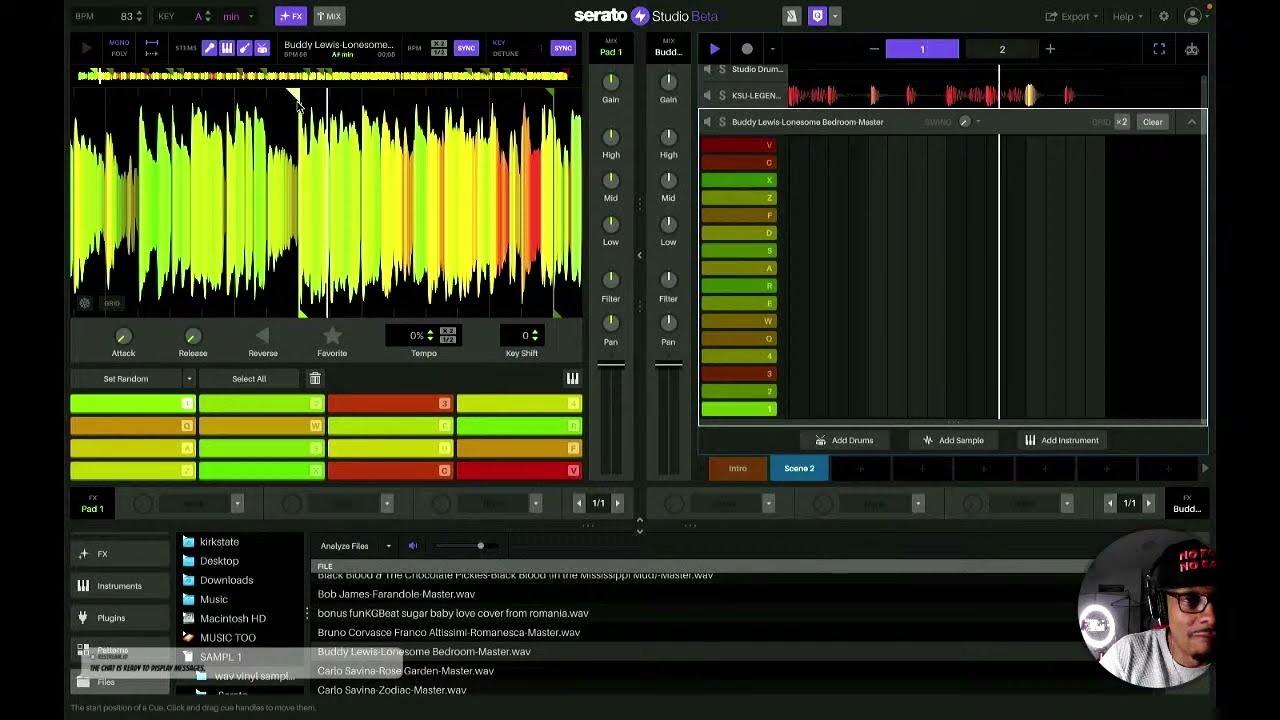Click the Add Instrument button
Screen dimensions: 1280x720
pos(1062,440)
